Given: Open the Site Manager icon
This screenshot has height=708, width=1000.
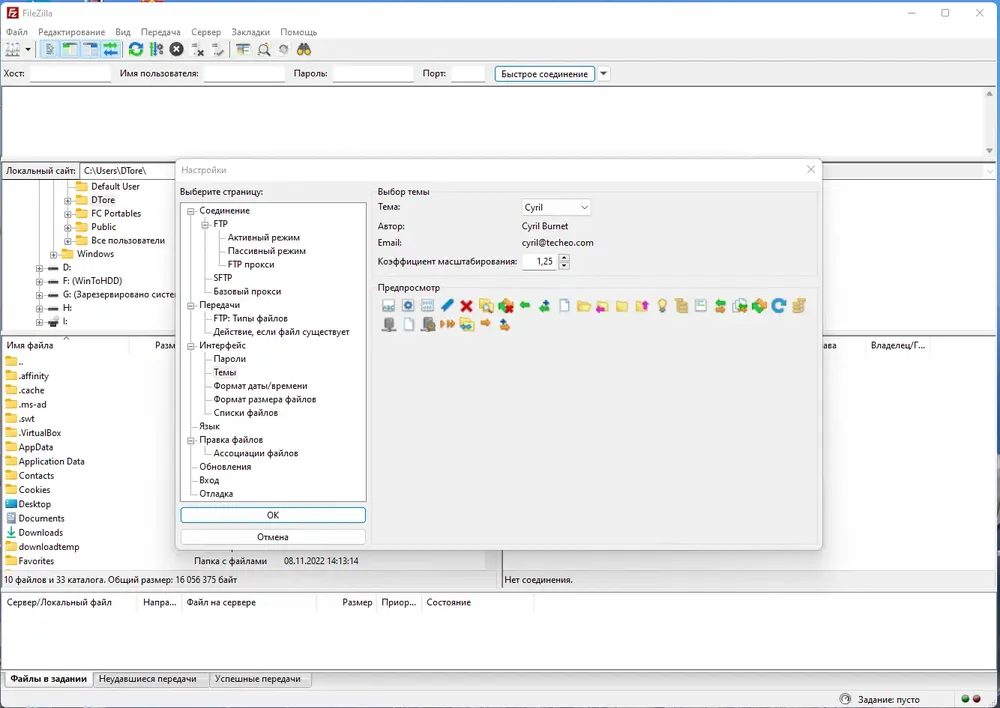Looking at the screenshot, I should point(12,50).
